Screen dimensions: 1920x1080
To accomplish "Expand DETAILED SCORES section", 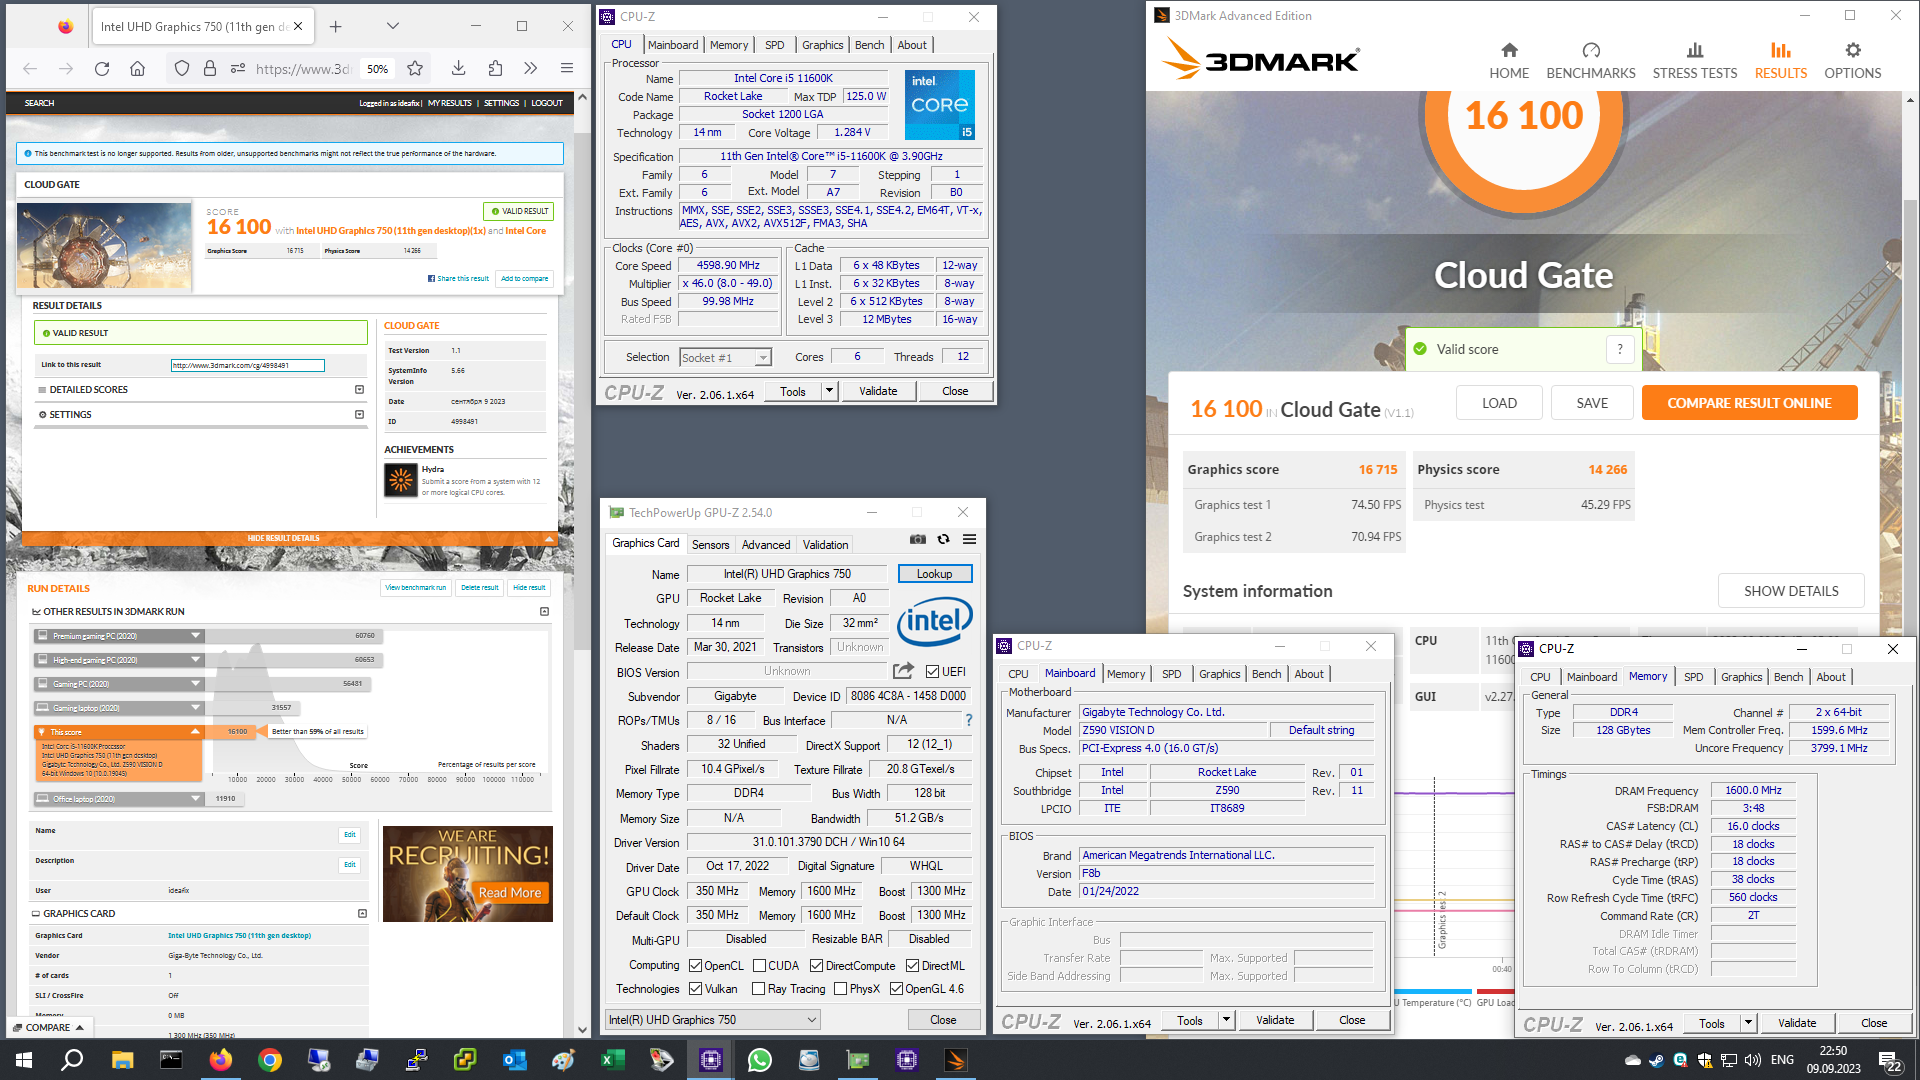I will click(x=200, y=390).
